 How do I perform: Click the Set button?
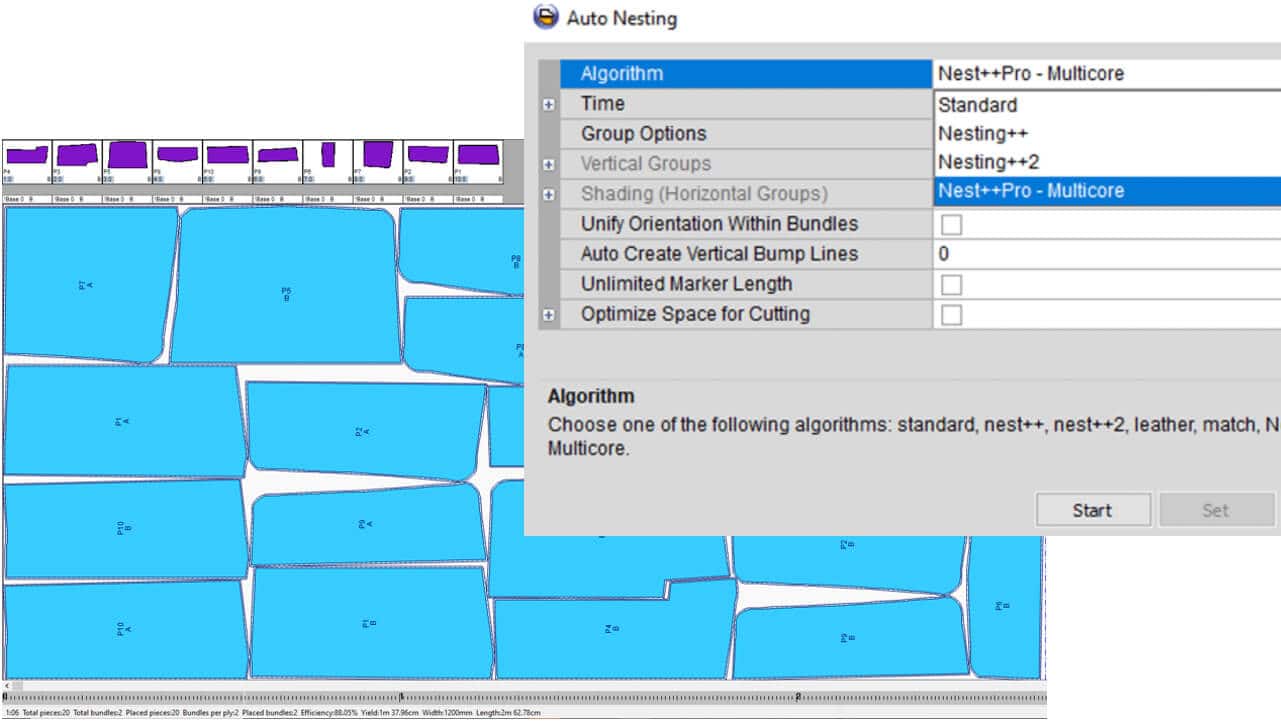click(x=1214, y=510)
